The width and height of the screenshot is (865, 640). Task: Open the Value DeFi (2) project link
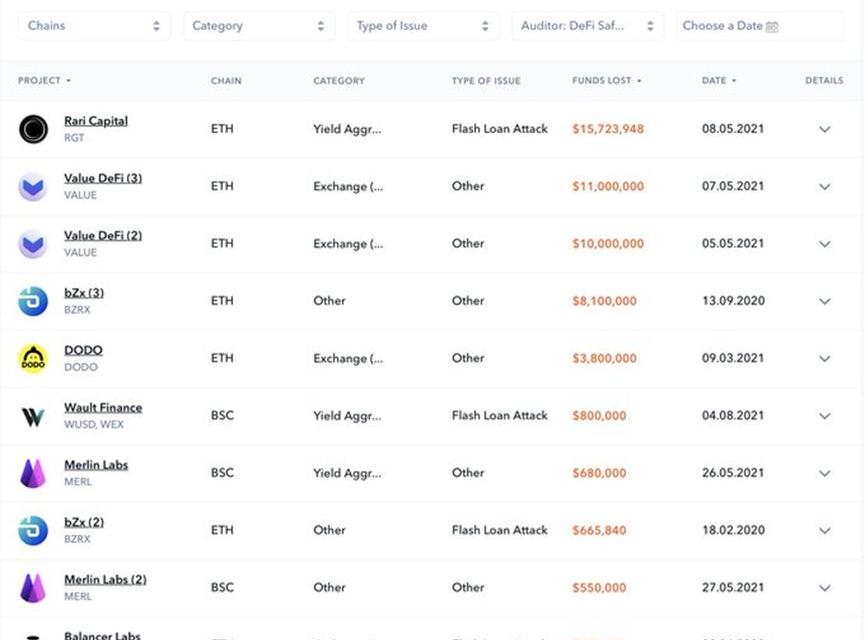click(103, 236)
